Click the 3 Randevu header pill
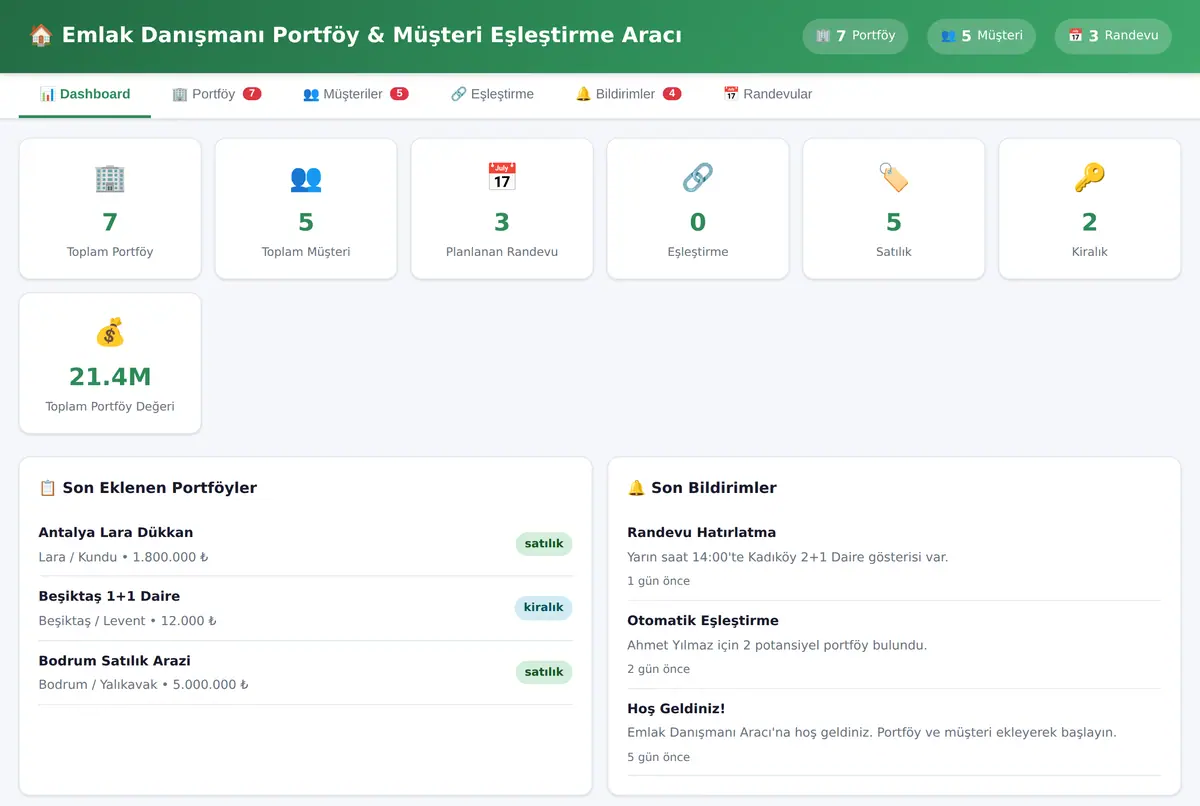 [1113, 36]
